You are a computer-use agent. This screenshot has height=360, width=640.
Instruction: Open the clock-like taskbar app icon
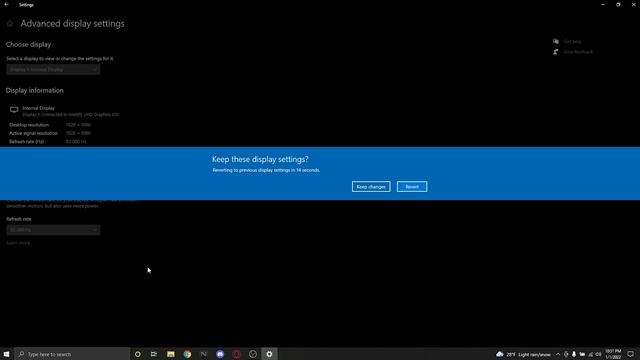[253, 354]
